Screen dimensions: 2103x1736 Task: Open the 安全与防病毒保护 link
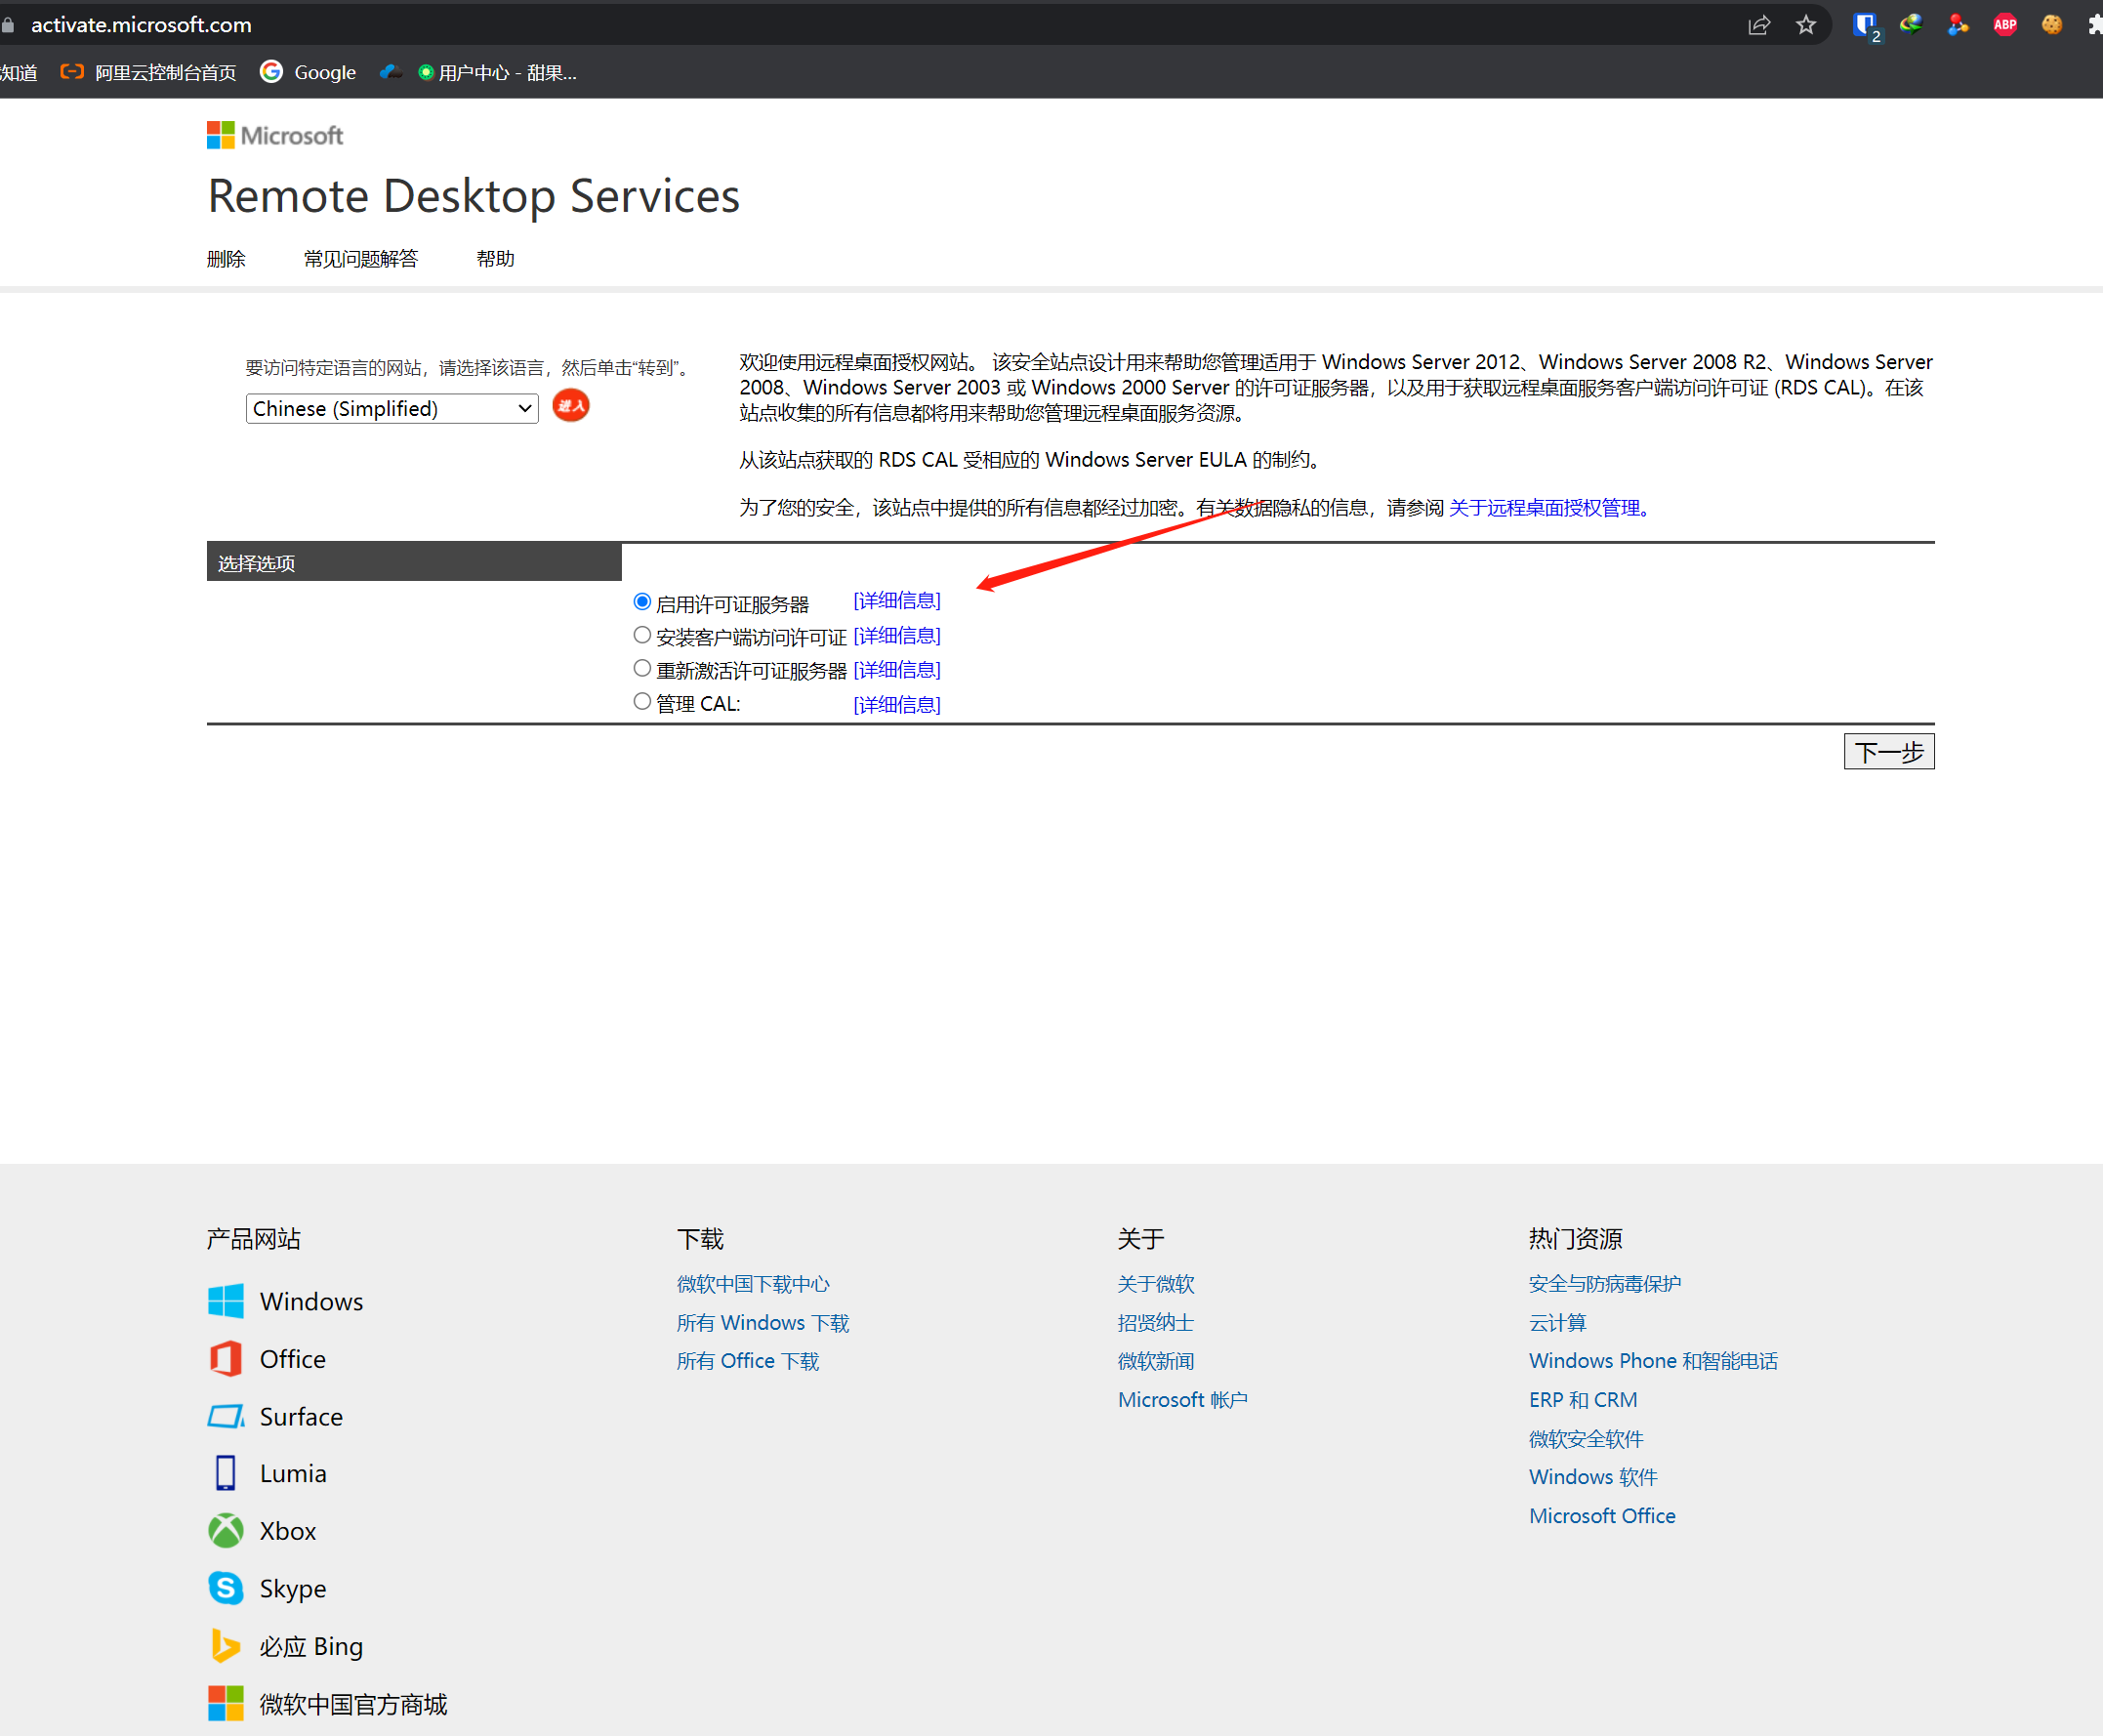(x=1605, y=1284)
